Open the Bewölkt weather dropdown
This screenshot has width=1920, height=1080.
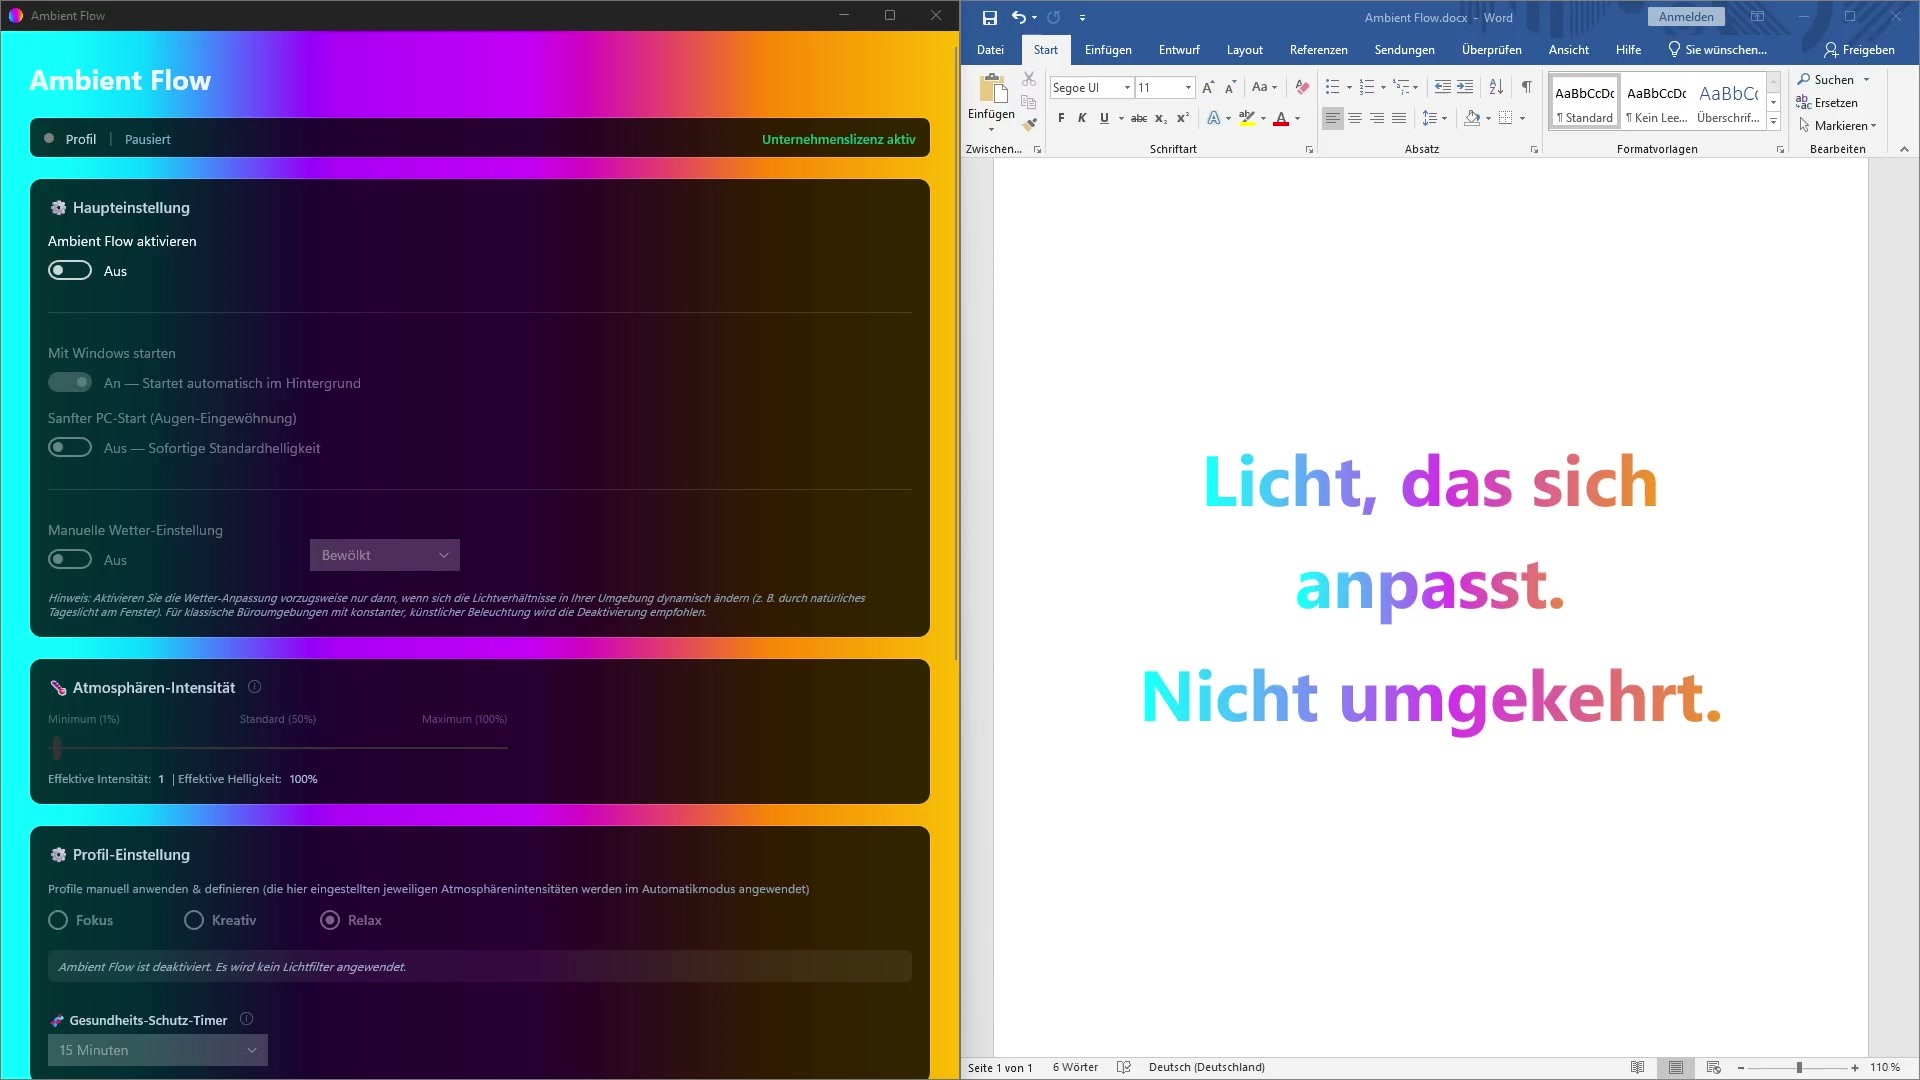[385, 555]
